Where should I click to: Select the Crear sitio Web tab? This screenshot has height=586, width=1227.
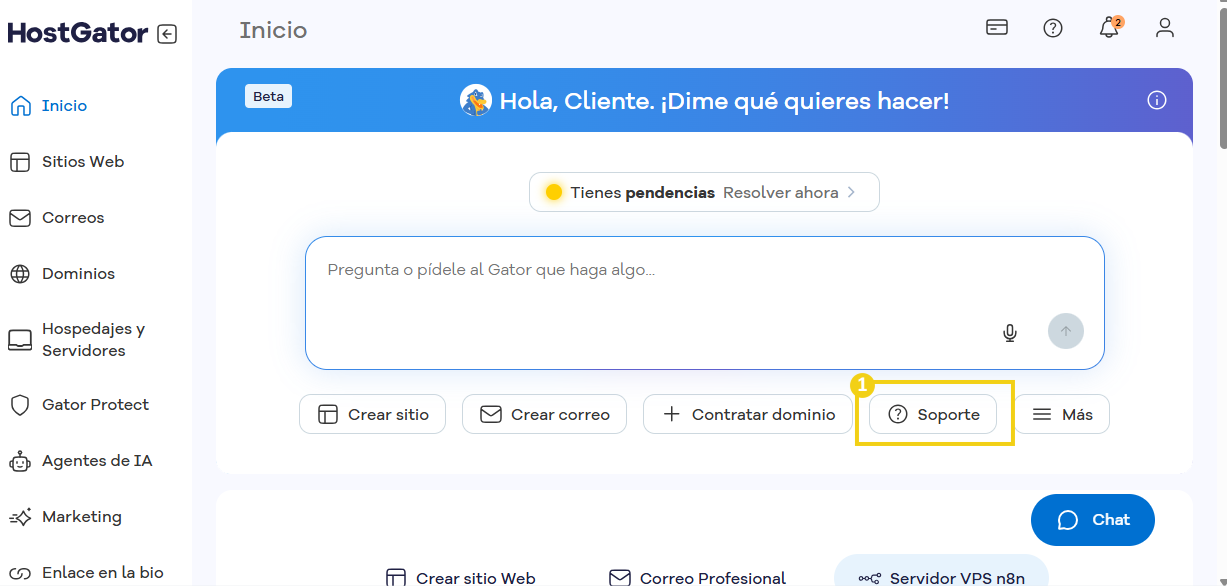[x=461, y=578]
